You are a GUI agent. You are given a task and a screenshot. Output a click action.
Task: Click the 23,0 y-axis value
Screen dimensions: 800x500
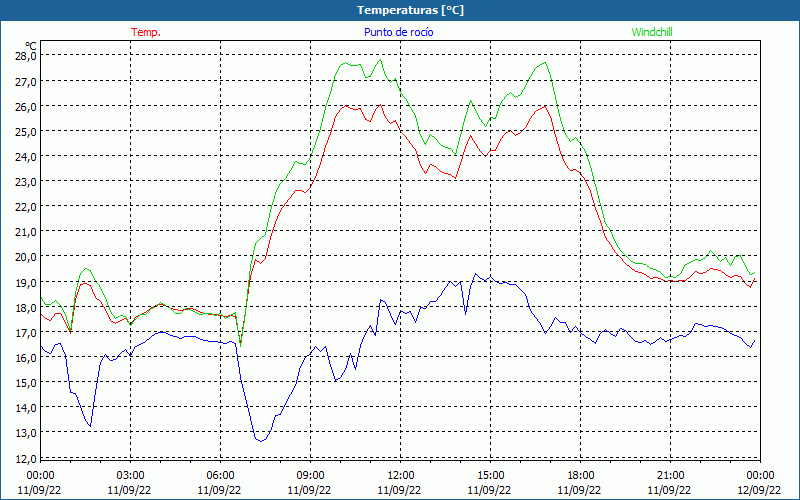(x=25, y=182)
